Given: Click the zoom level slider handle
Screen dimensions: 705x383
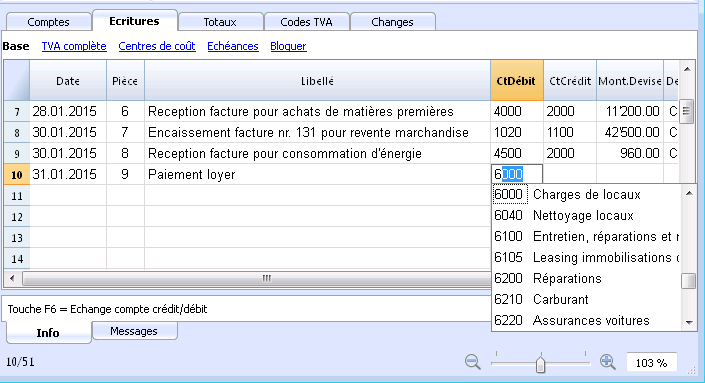Looking at the screenshot, I should pos(540,364).
